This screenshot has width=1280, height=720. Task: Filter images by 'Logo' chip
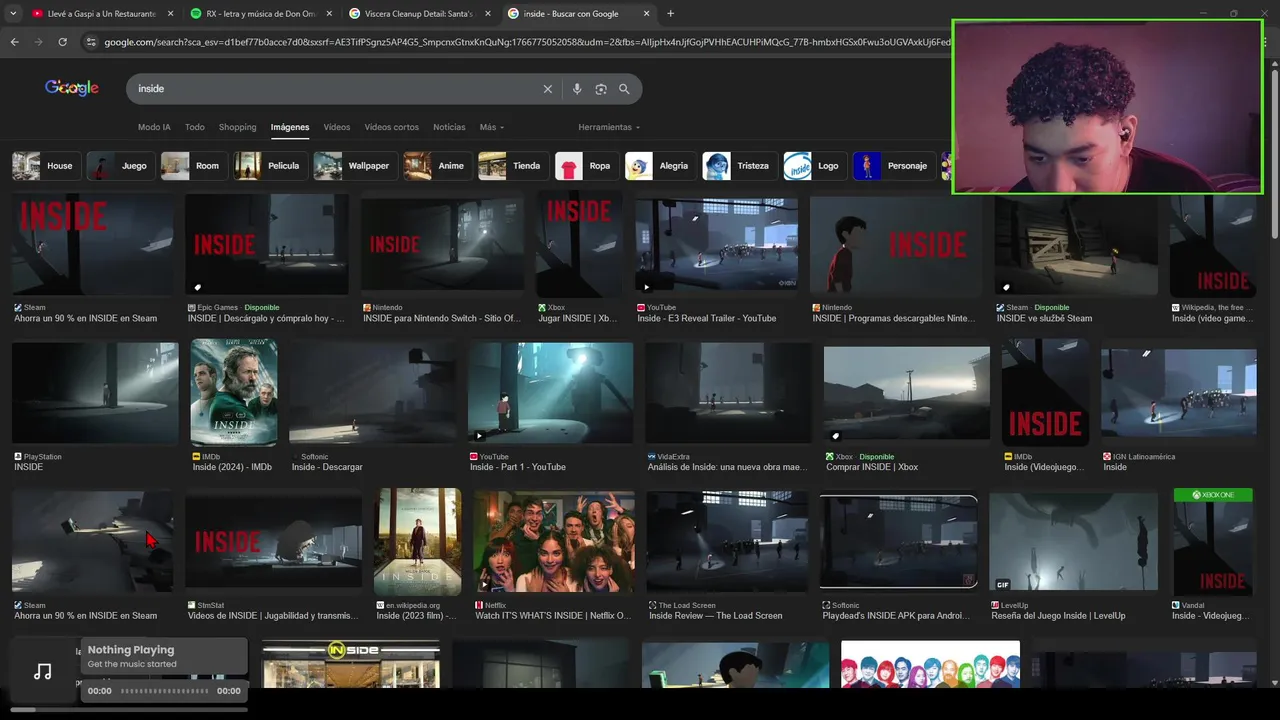coord(815,166)
